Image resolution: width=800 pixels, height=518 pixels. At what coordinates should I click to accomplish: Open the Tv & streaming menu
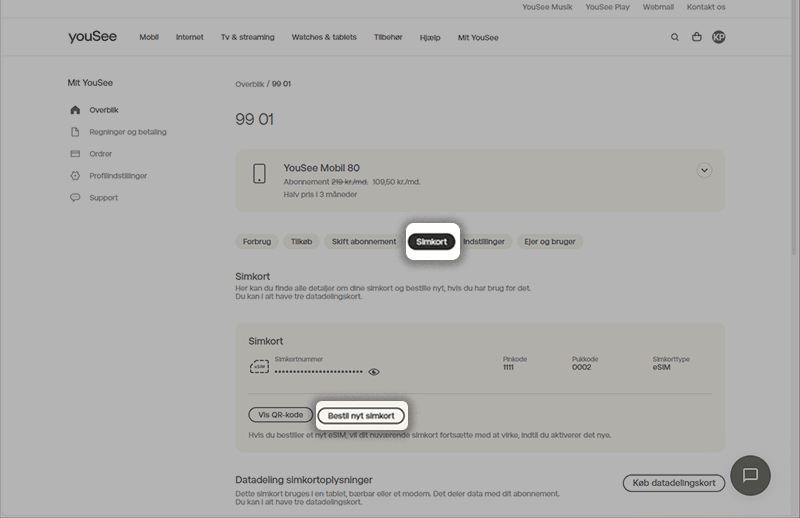coord(247,38)
